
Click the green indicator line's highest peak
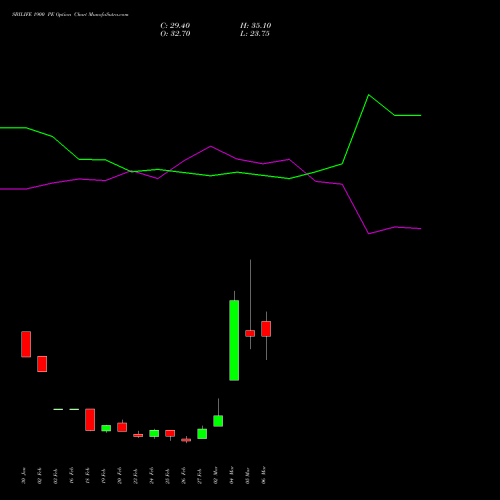(369, 95)
